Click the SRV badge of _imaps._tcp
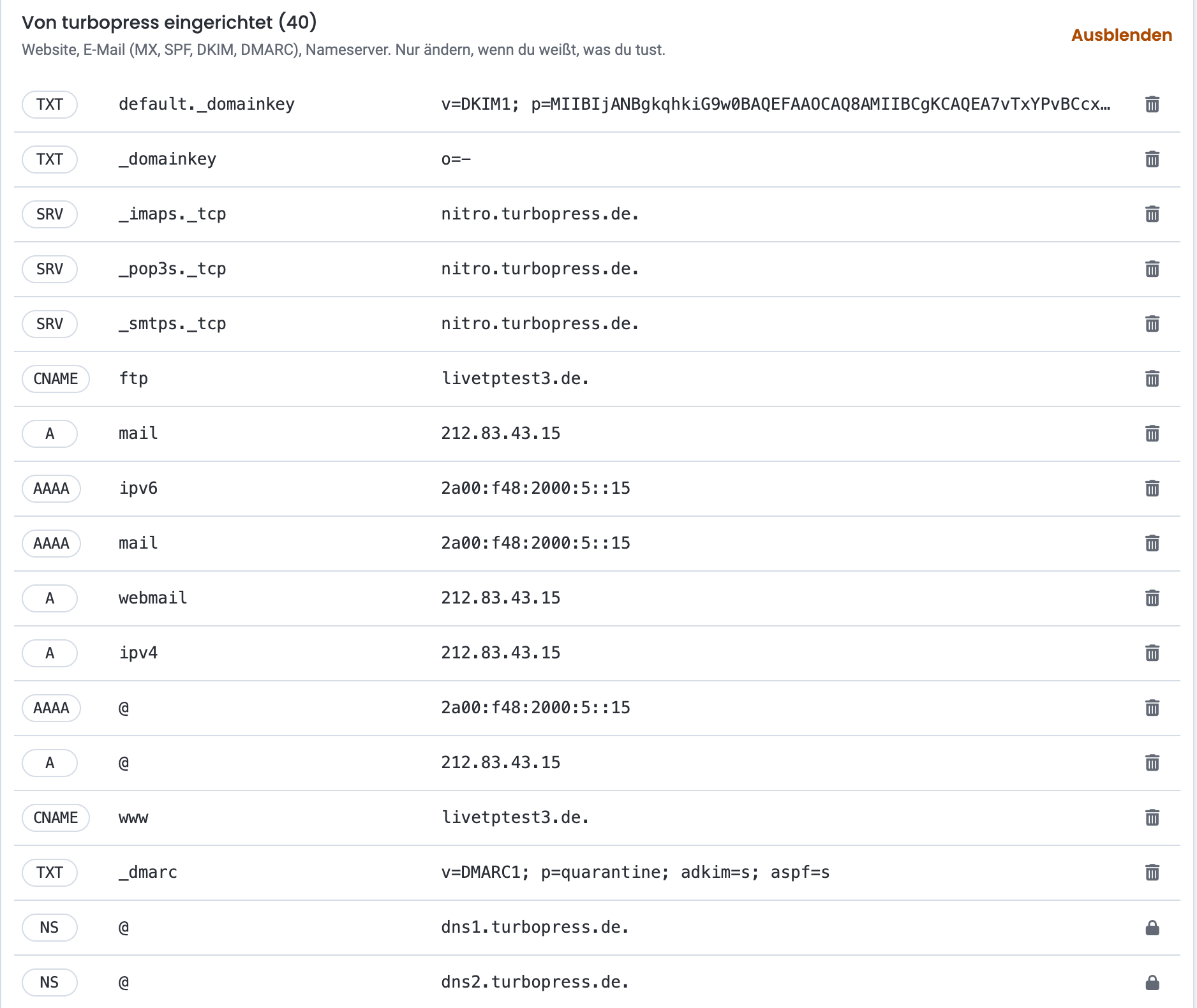This screenshot has width=1197, height=1008. pos(50,214)
